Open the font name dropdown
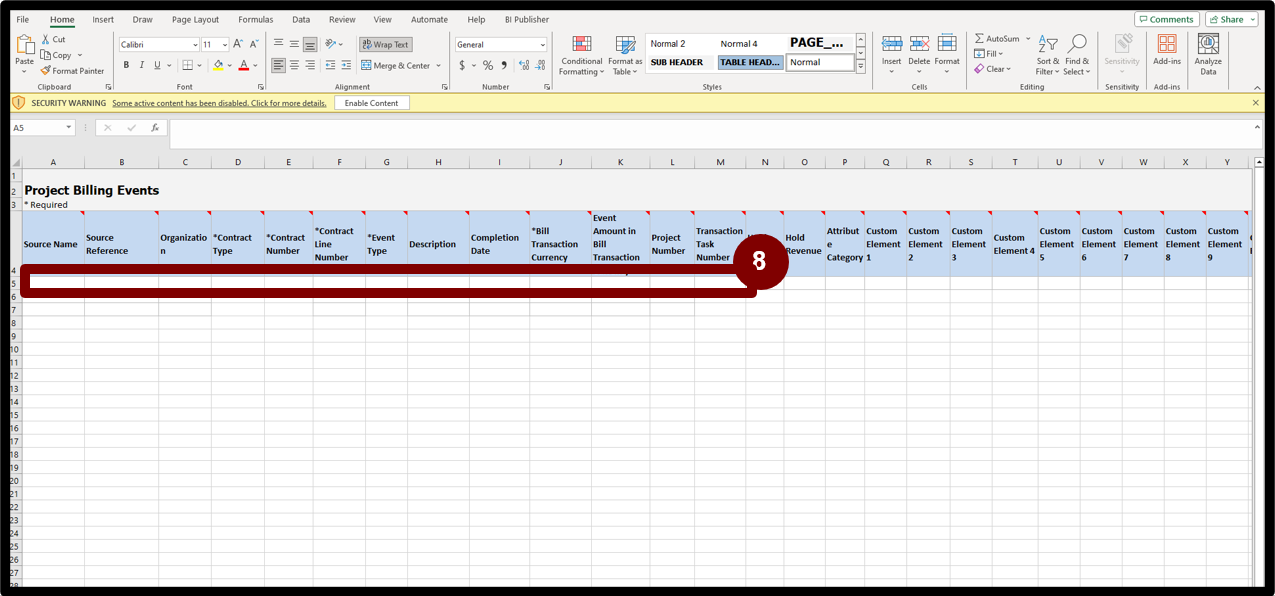Viewport: 1275px width, 596px height. [x=195, y=45]
